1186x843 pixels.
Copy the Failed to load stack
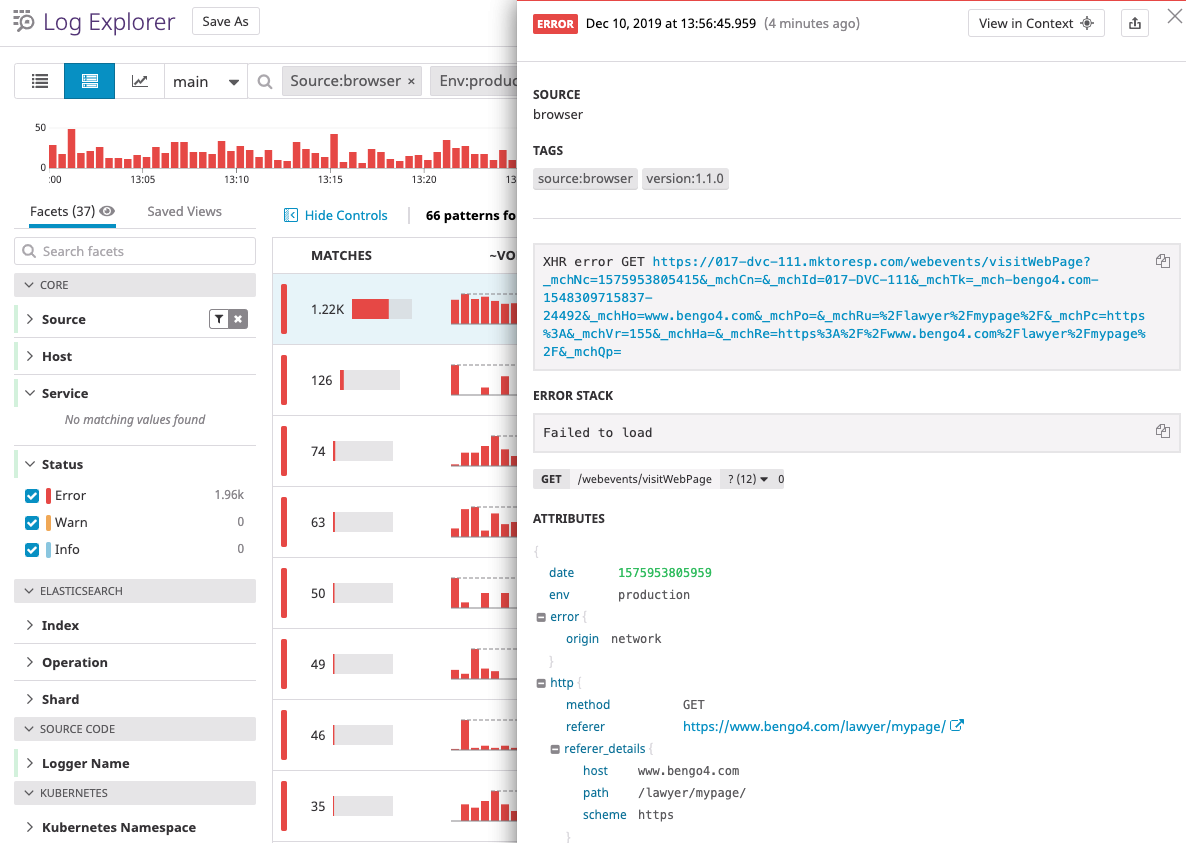[1163, 432]
